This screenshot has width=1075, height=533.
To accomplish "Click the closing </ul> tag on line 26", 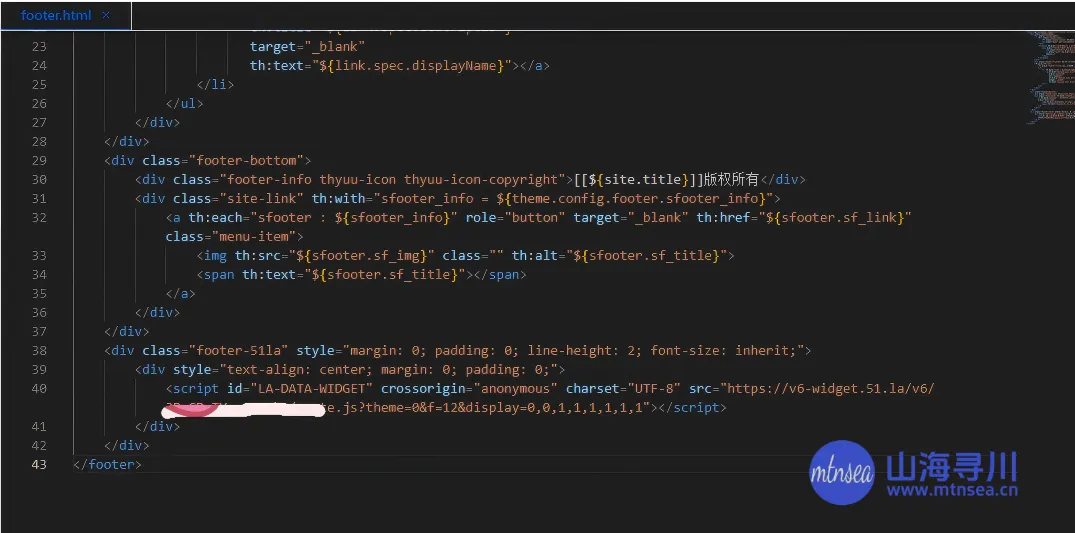I will (184, 104).
